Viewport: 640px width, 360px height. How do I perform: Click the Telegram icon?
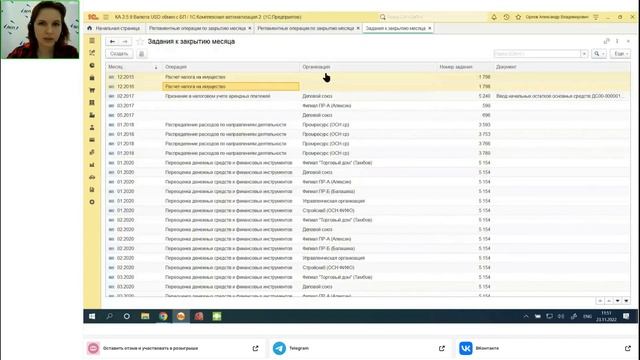point(280,348)
